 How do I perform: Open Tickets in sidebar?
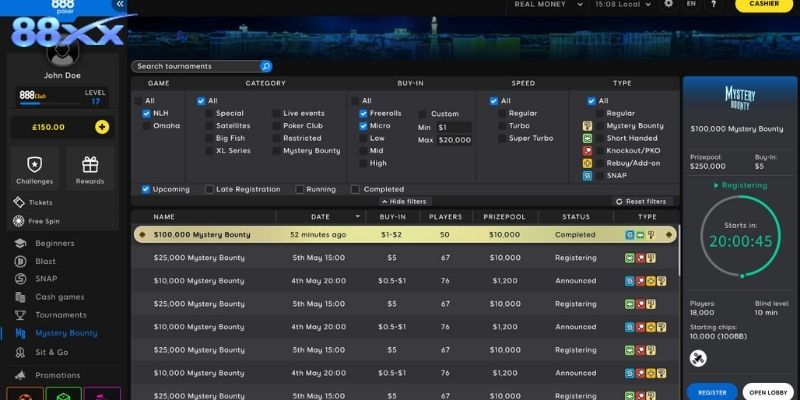[34, 203]
